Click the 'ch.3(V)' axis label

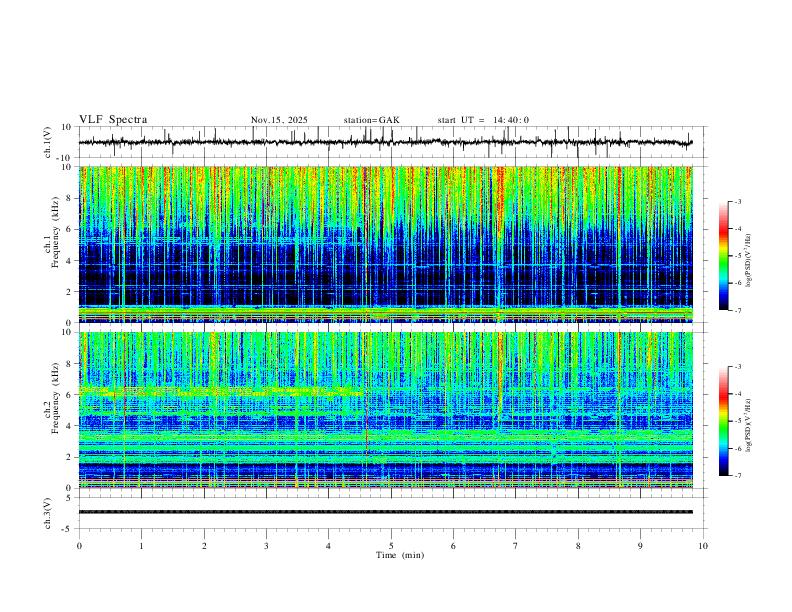[x=48, y=513]
